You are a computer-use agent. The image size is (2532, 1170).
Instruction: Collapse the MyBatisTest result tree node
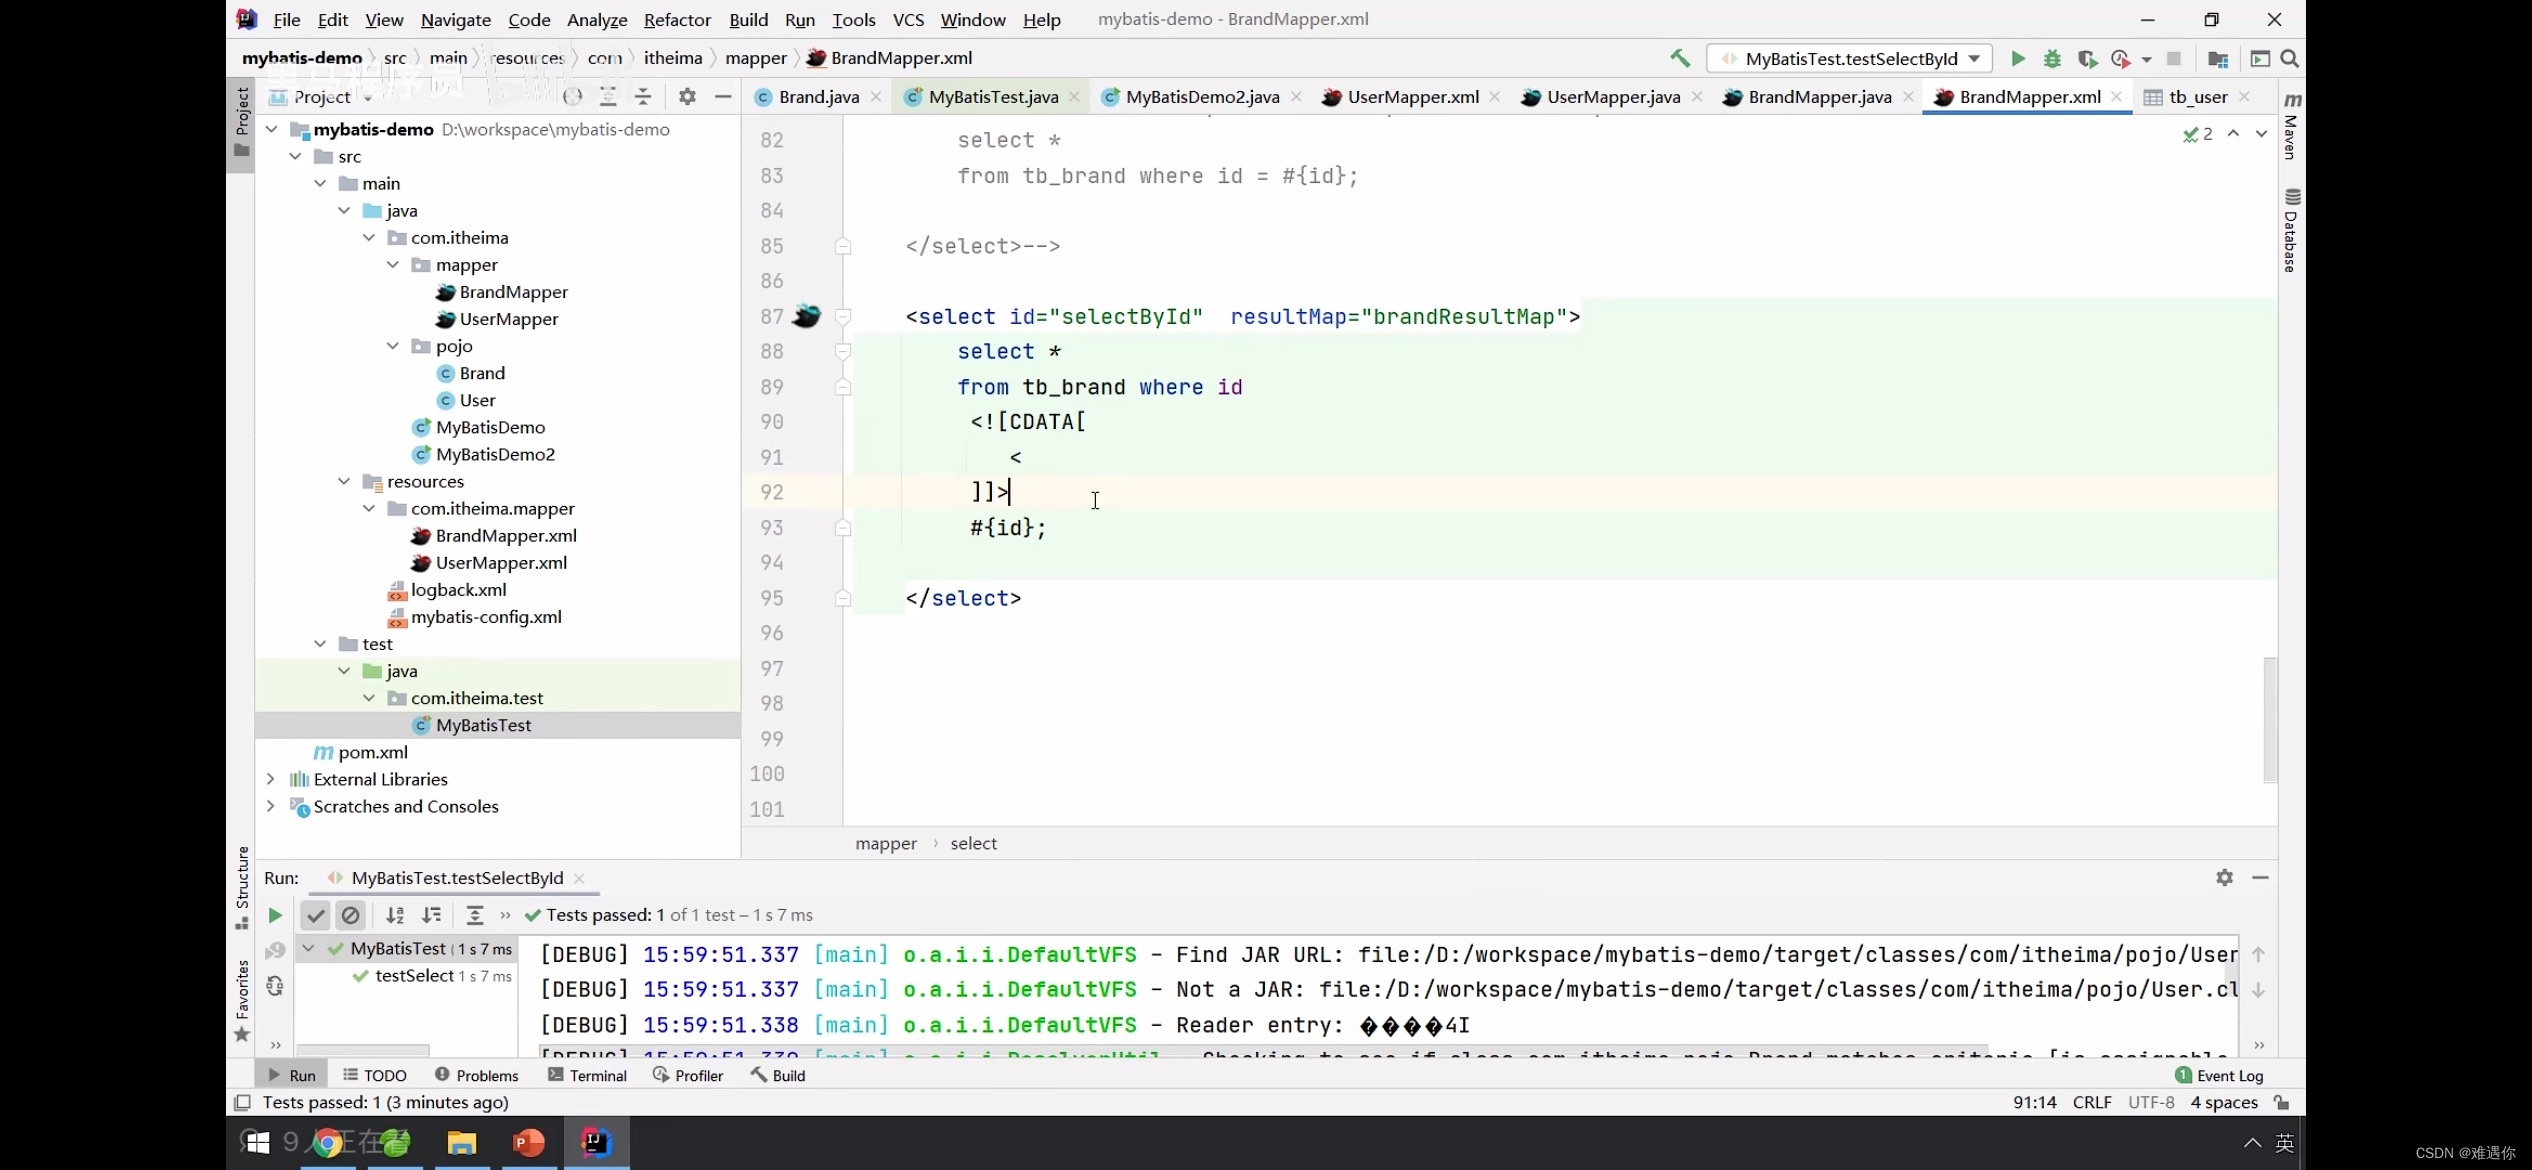coord(308,948)
